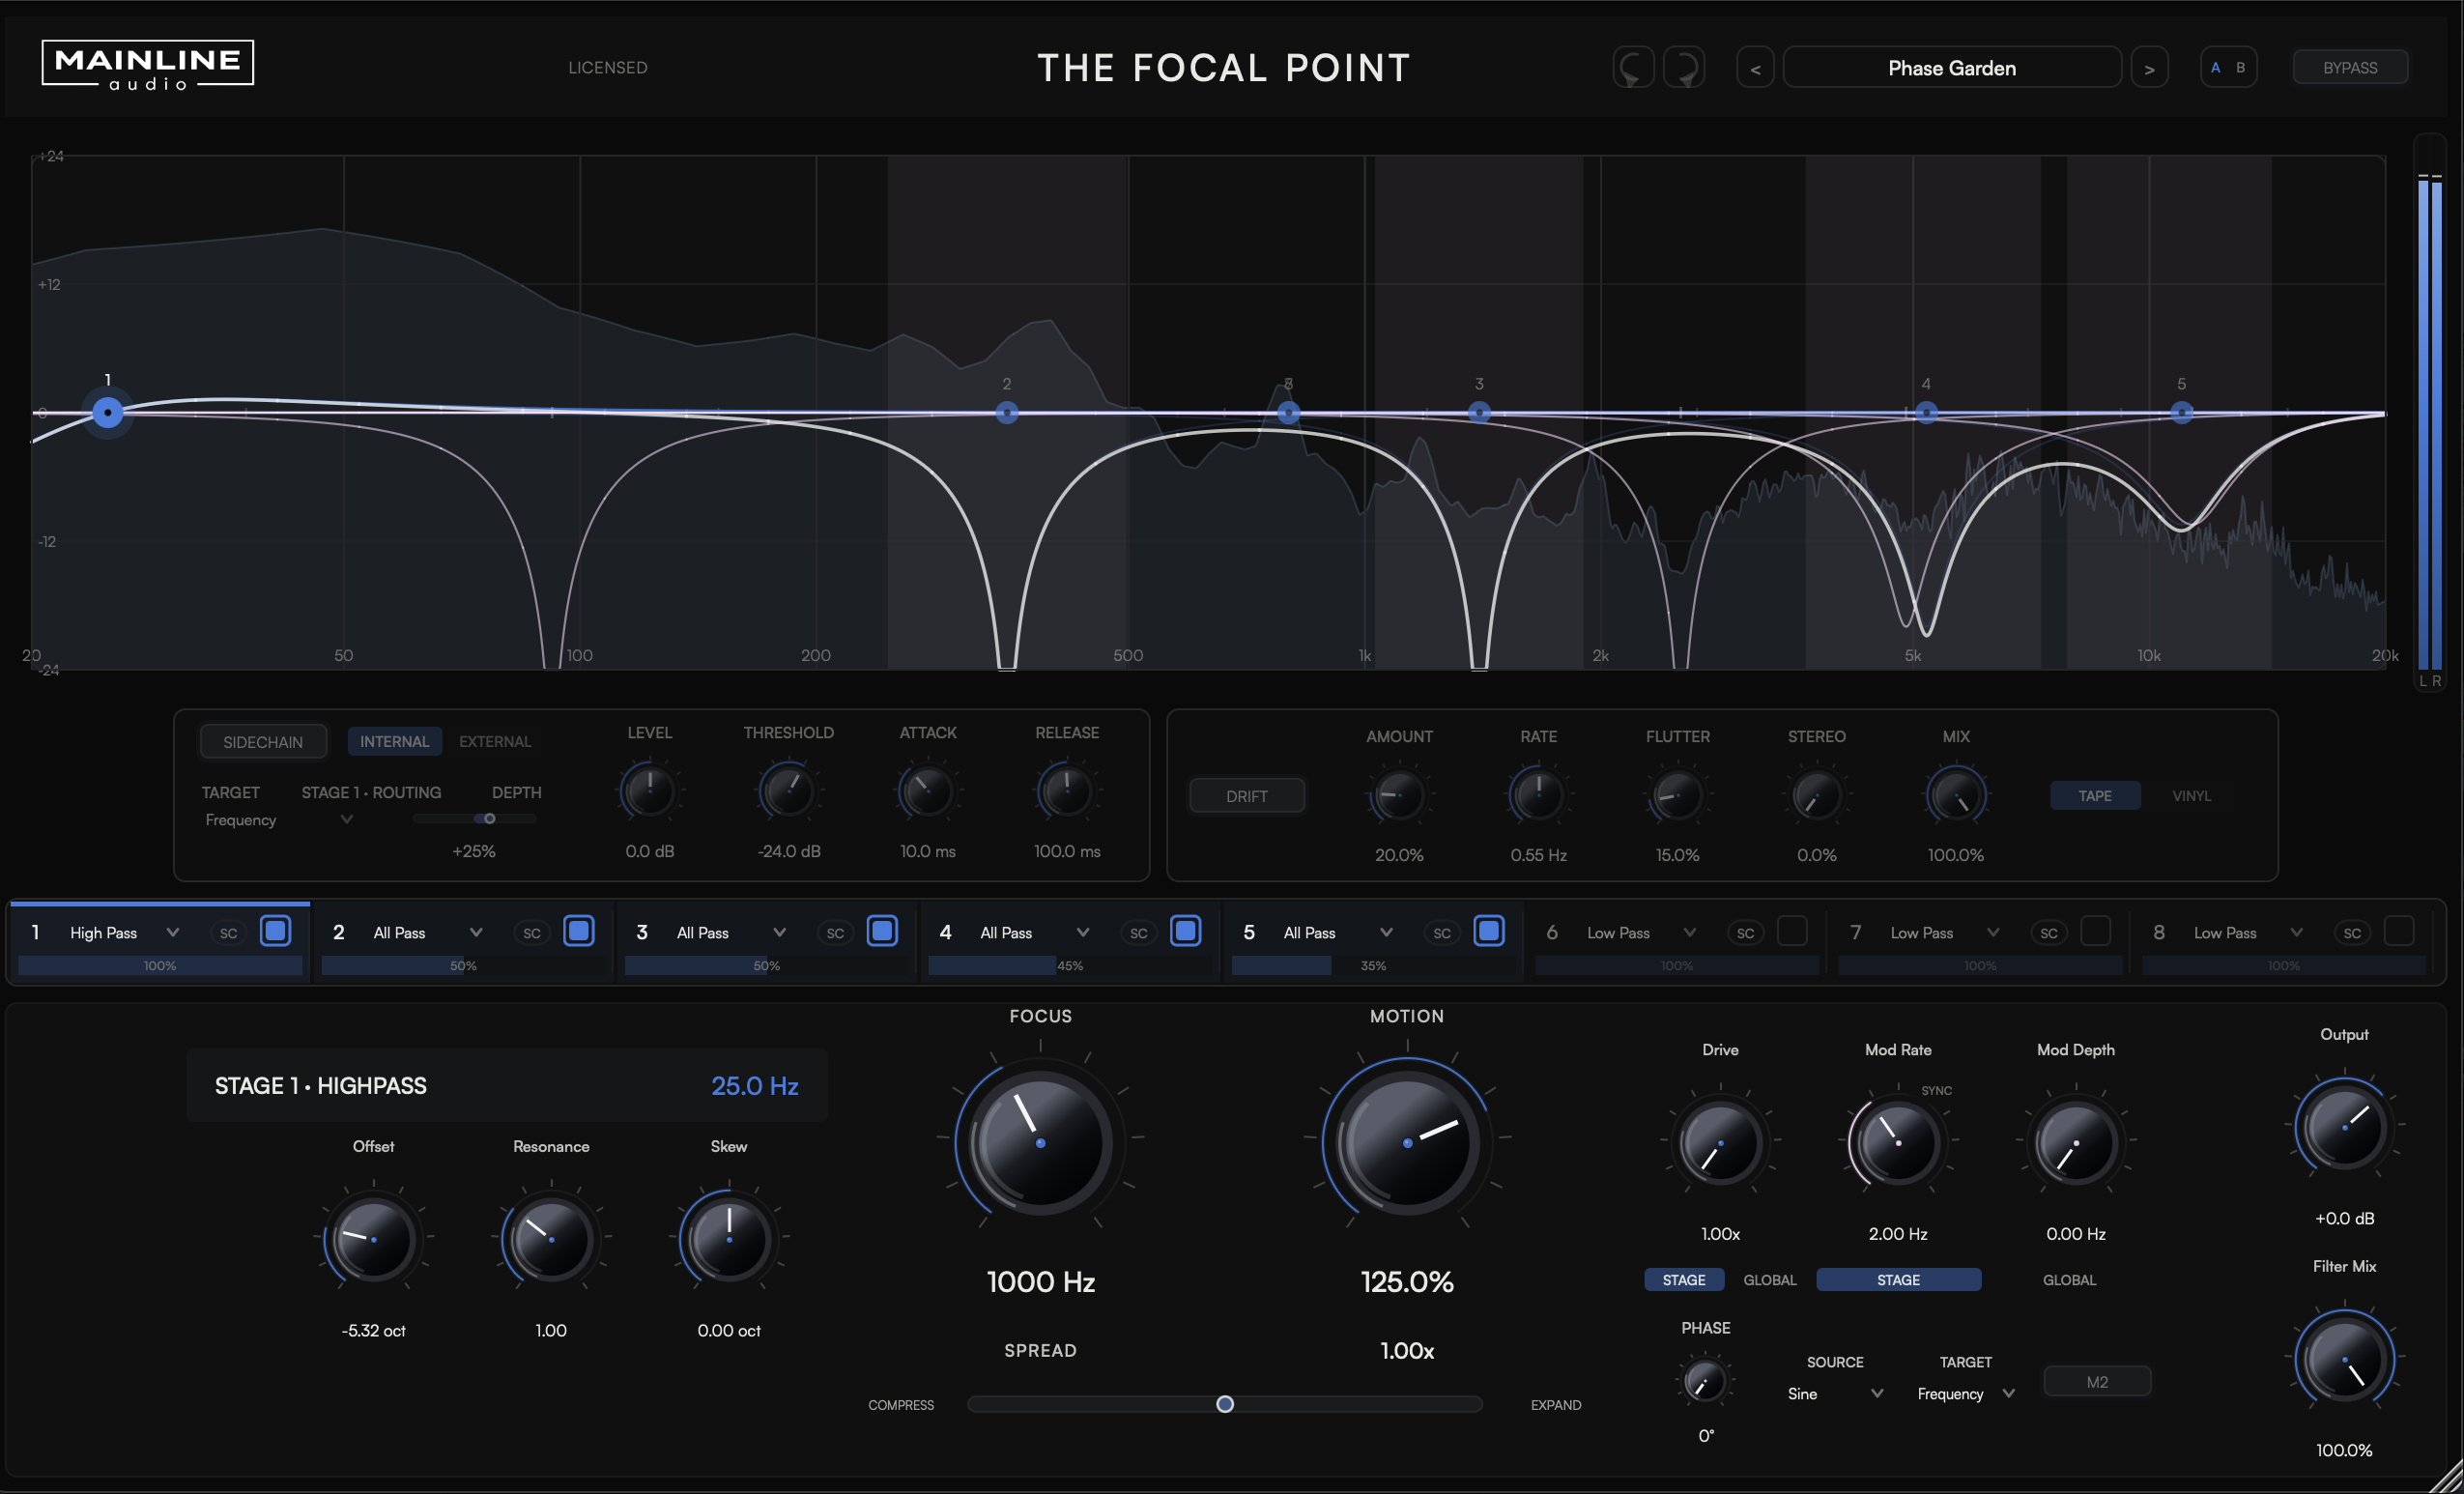Click the Skew knob
Image resolution: width=2464 pixels, height=1494 pixels.
point(729,1239)
